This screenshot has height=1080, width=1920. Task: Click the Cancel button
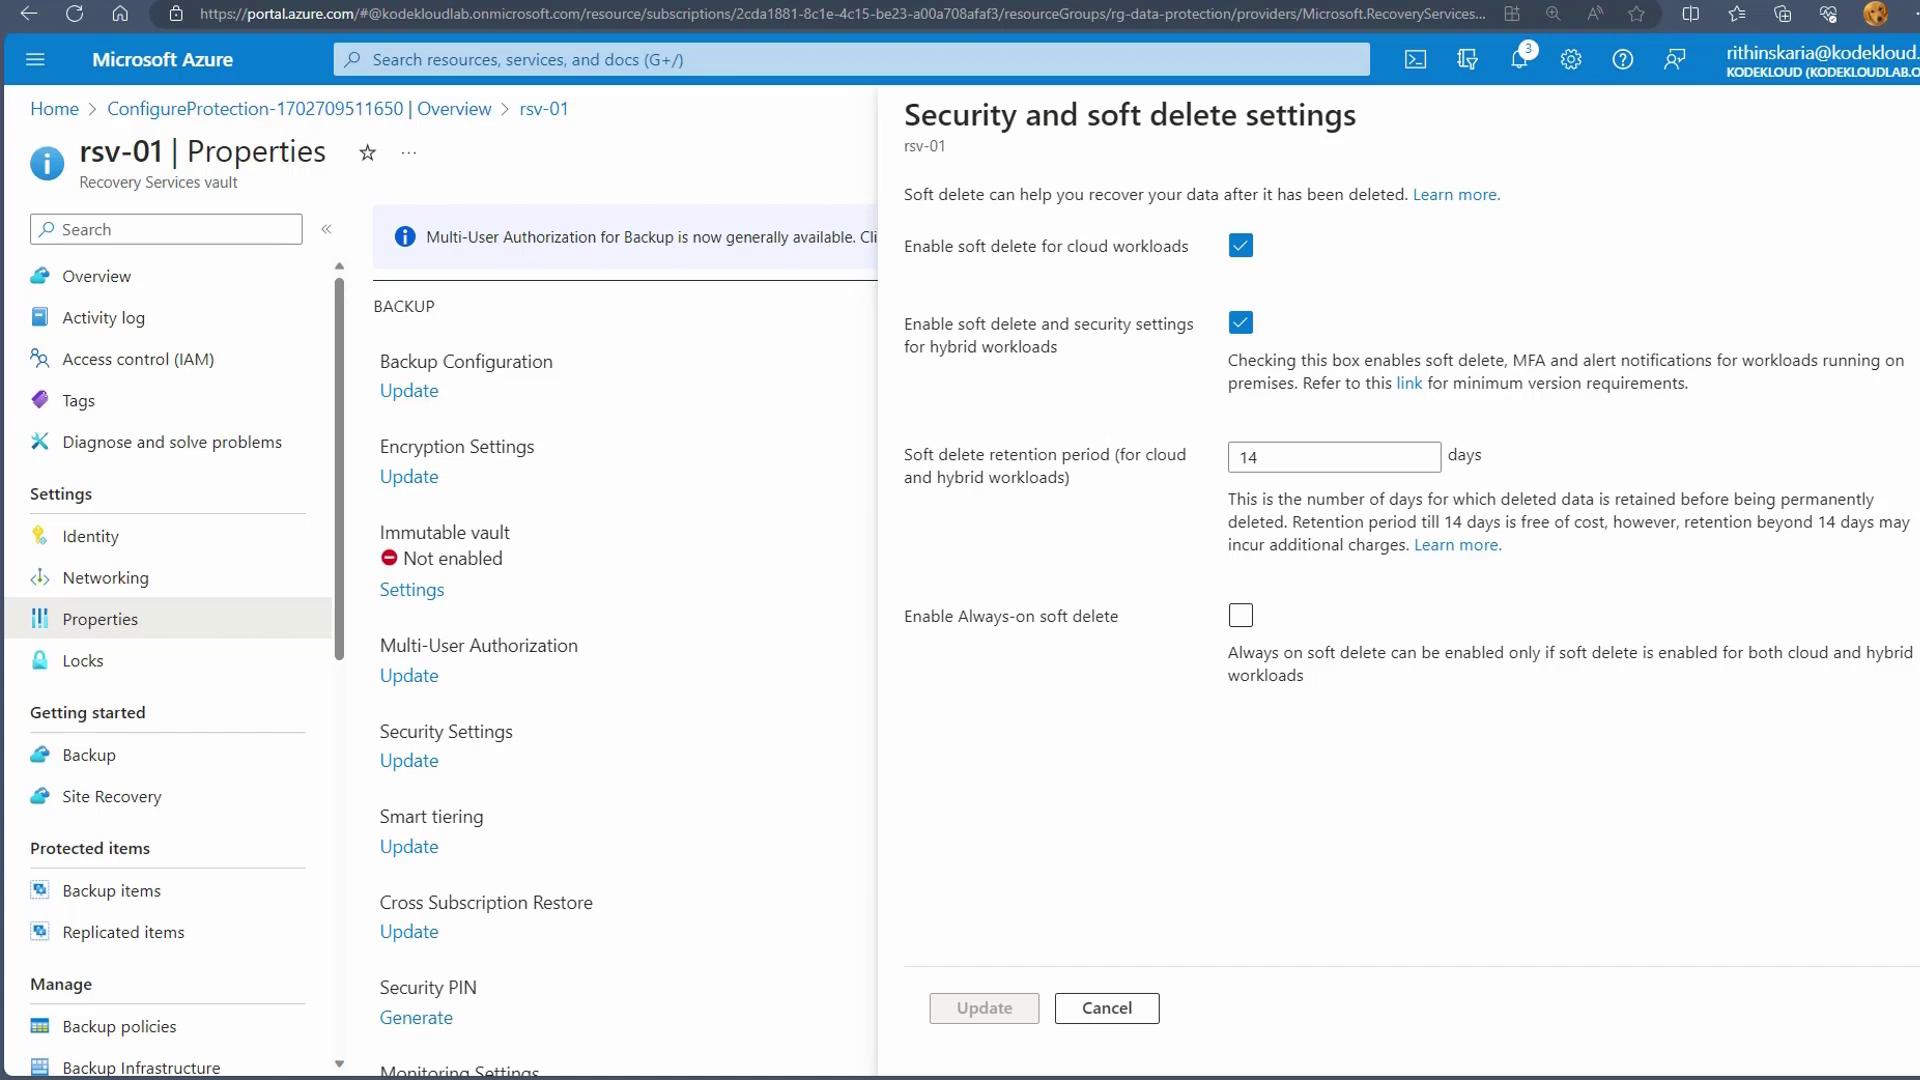point(1106,1008)
